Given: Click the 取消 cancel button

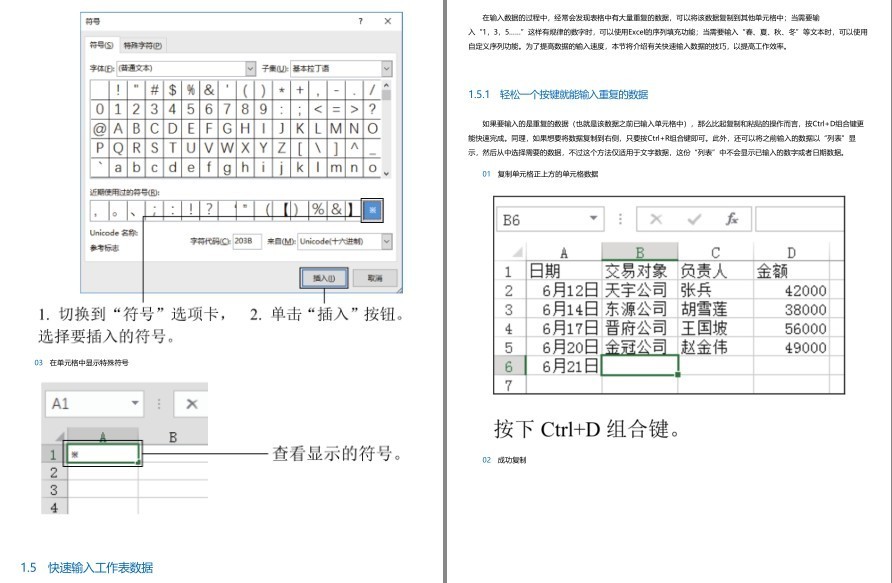Looking at the screenshot, I should [x=375, y=278].
